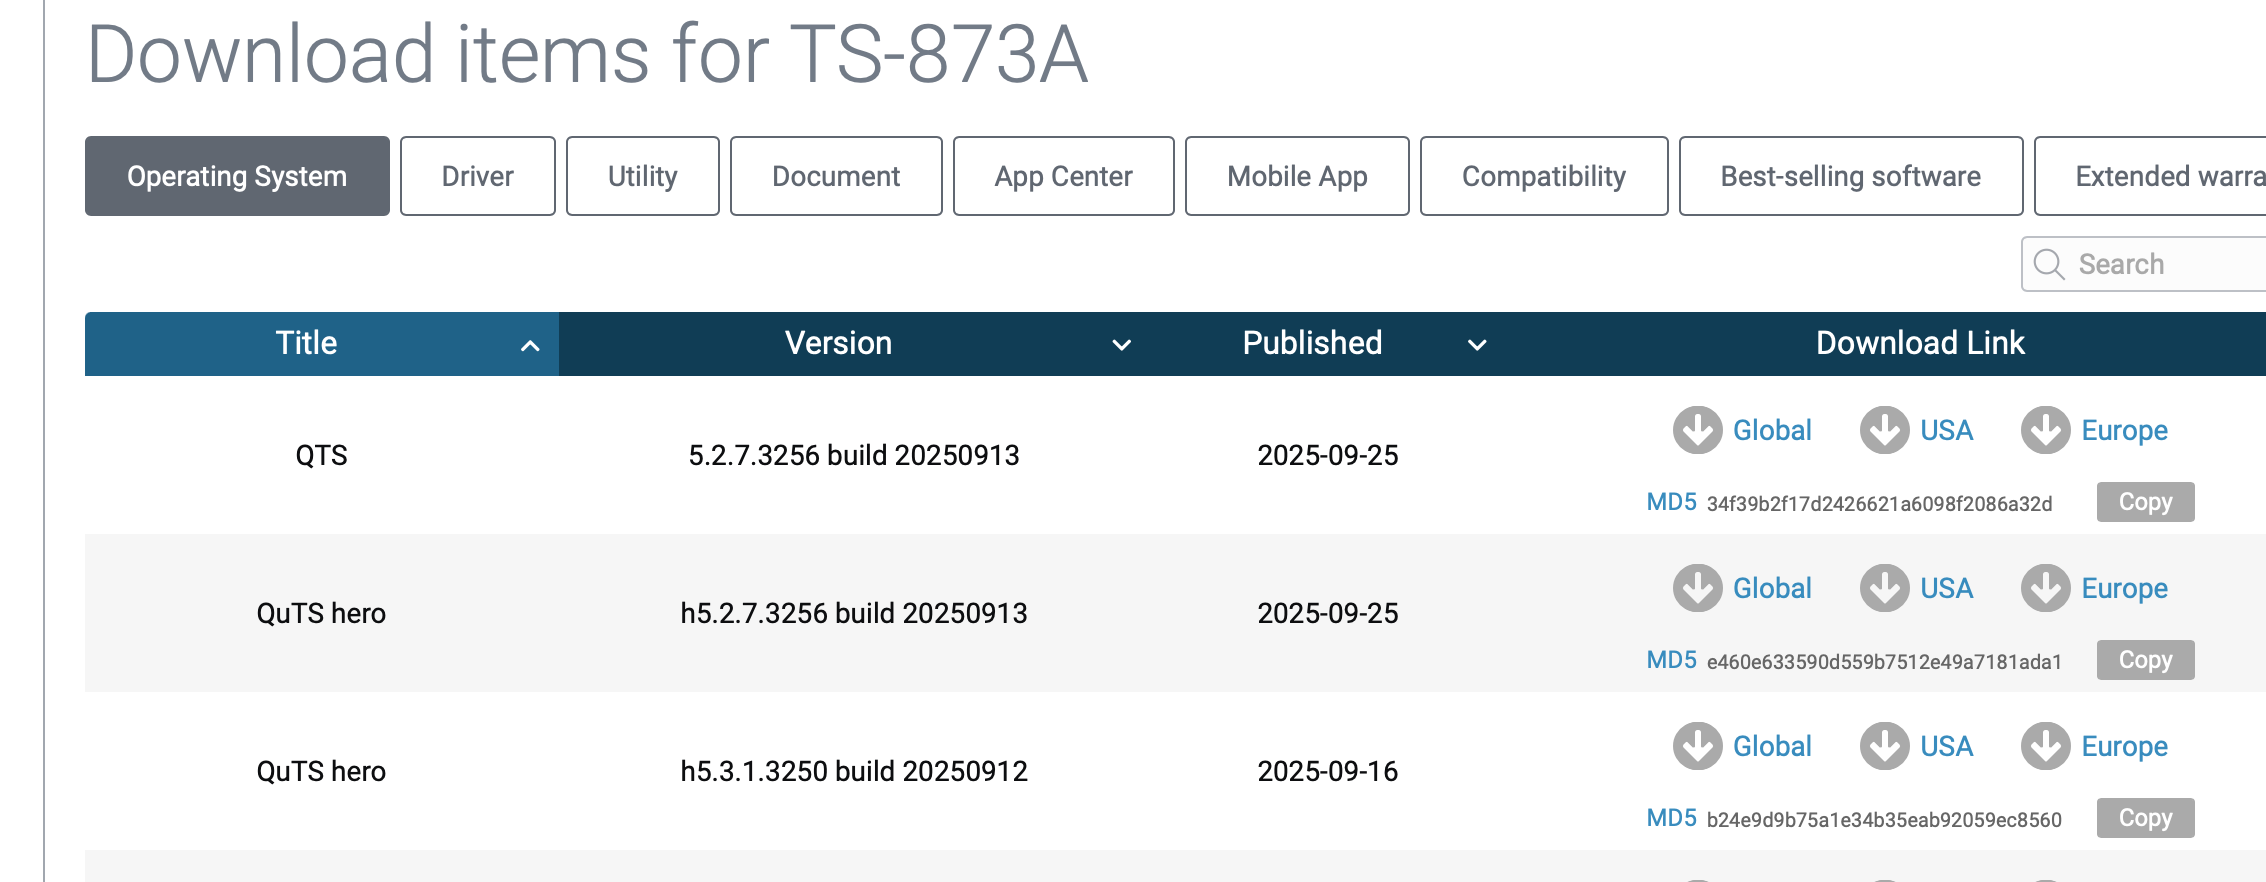Click Europe download icon for QTS 5.2.7.3256
Viewport: 2266px width, 882px height.
(2045, 430)
